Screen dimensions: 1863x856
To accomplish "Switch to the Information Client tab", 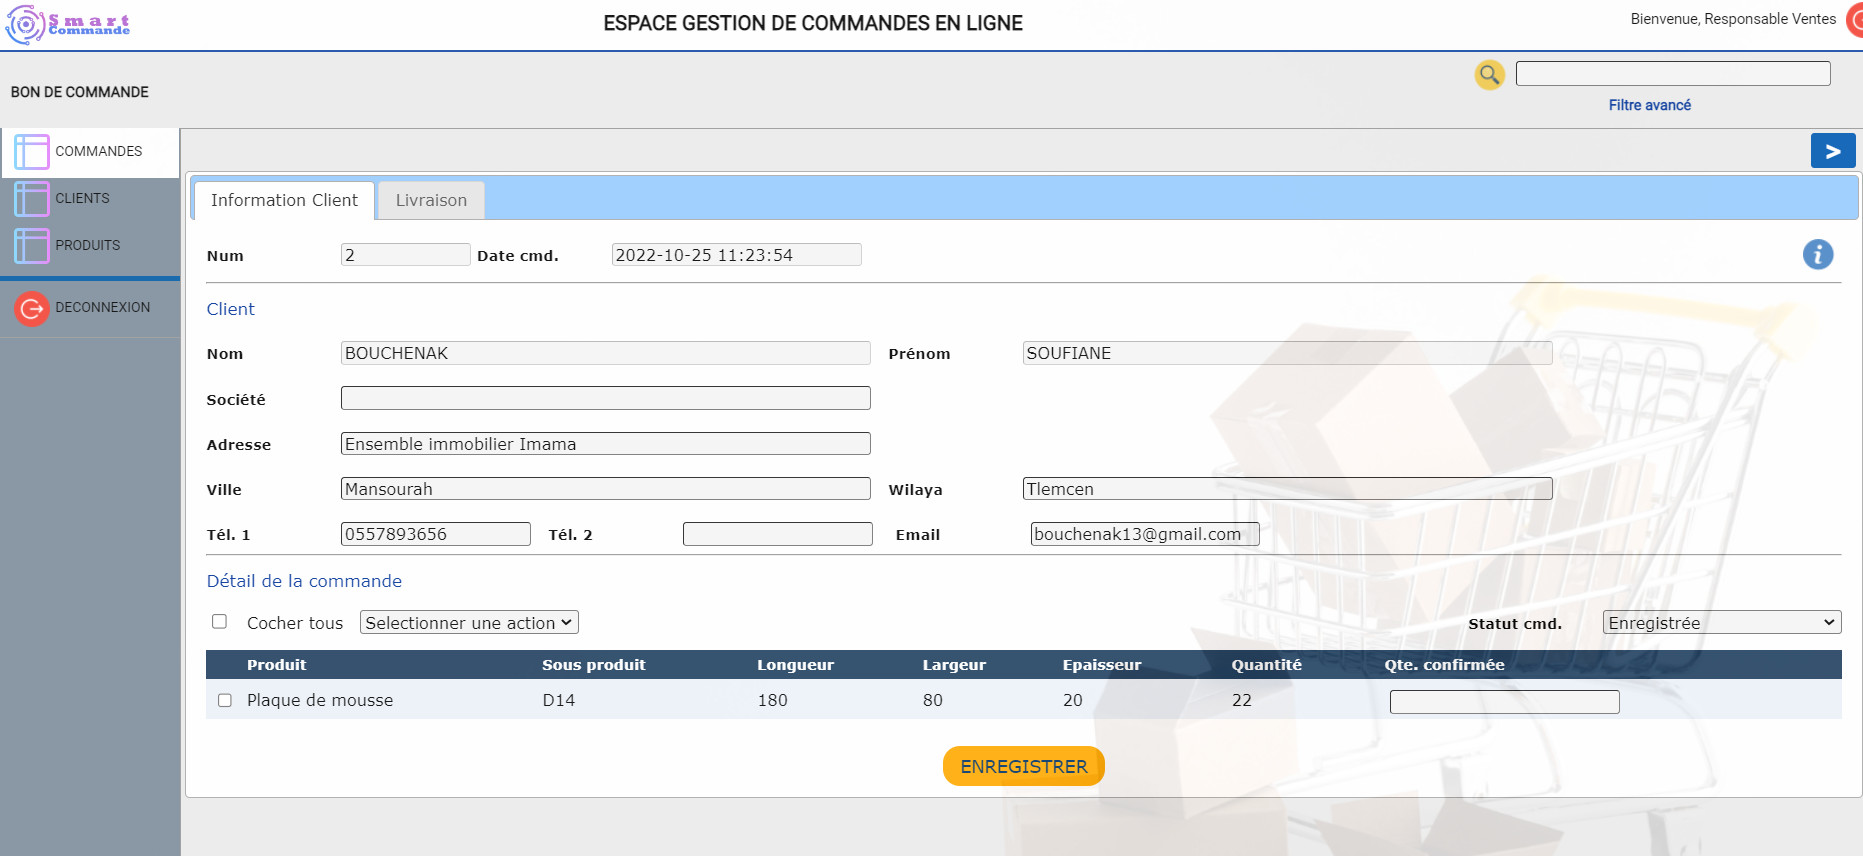I will click(x=284, y=200).
